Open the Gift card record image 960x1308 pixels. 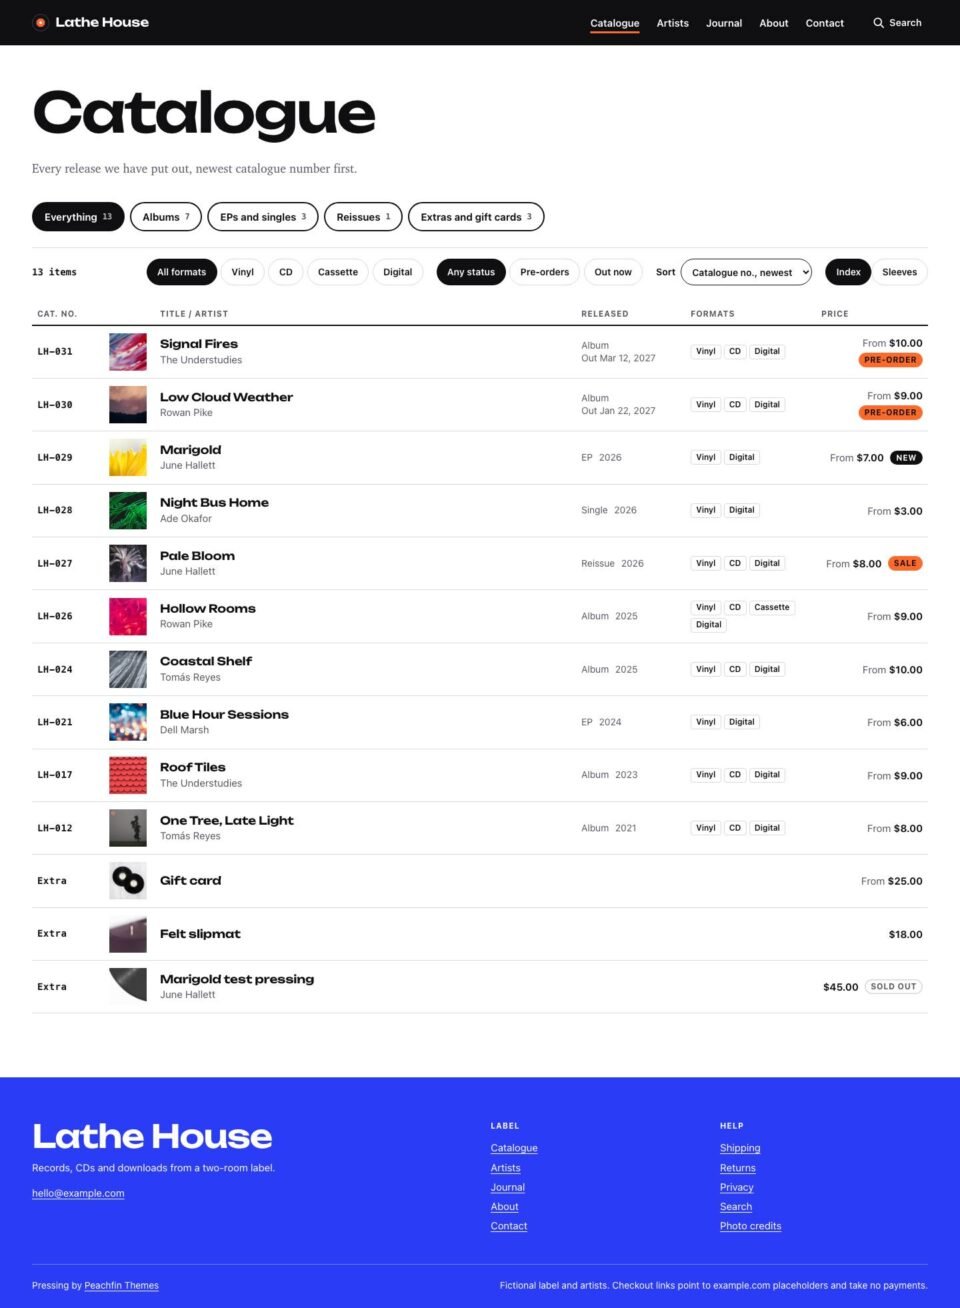click(128, 881)
